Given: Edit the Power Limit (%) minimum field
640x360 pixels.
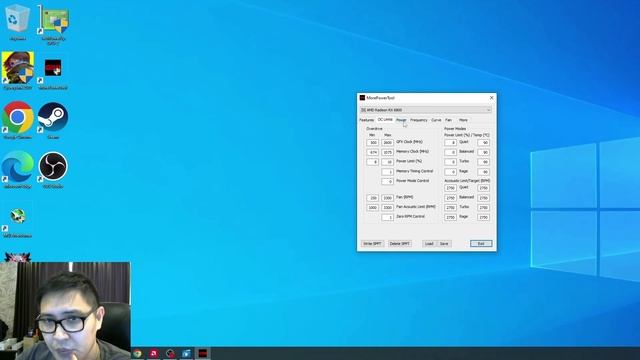Looking at the screenshot, I should pyautogui.click(x=372, y=162).
